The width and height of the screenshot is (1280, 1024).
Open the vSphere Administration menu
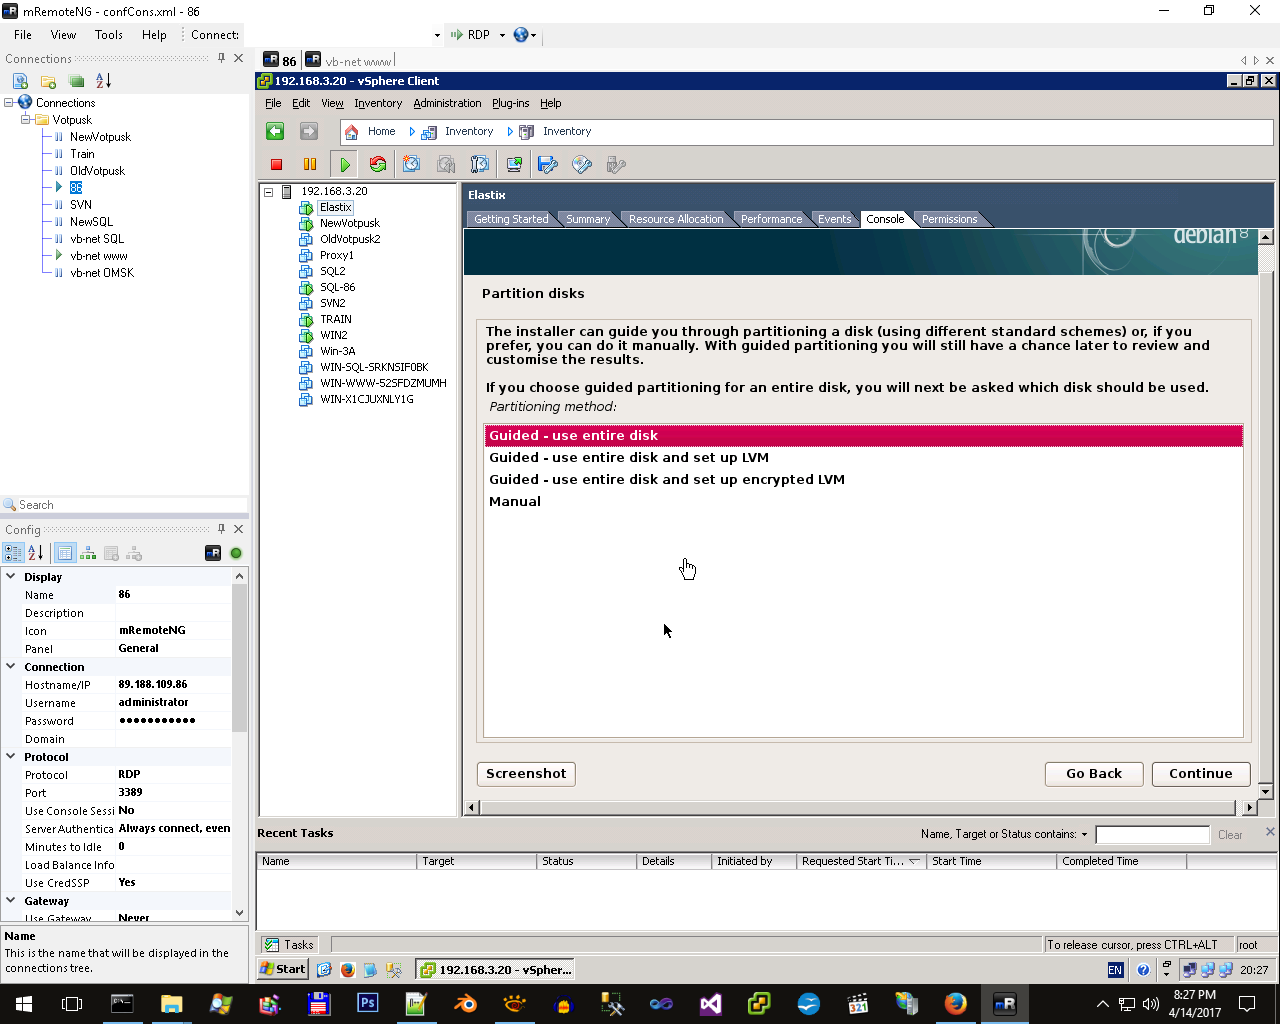447,103
